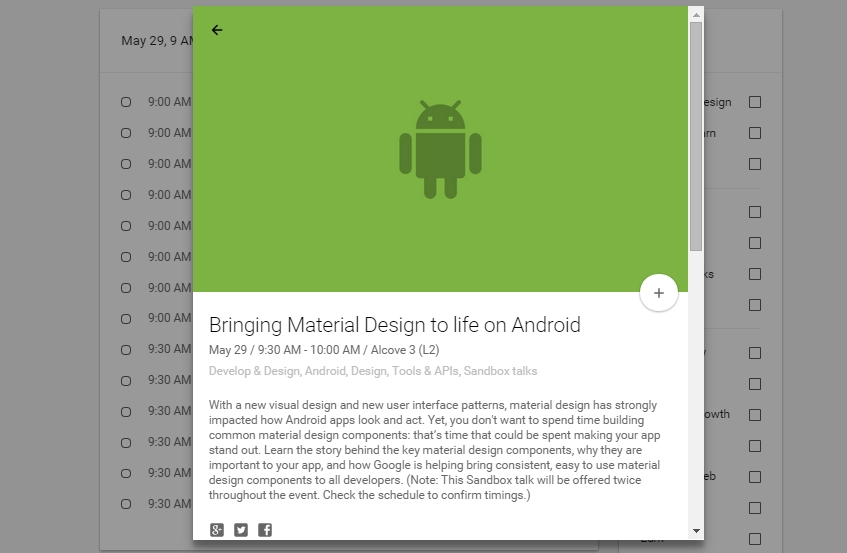Click the Android robot banner image
The height and width of the screenshot is (553, 847).
pos(440,149)
